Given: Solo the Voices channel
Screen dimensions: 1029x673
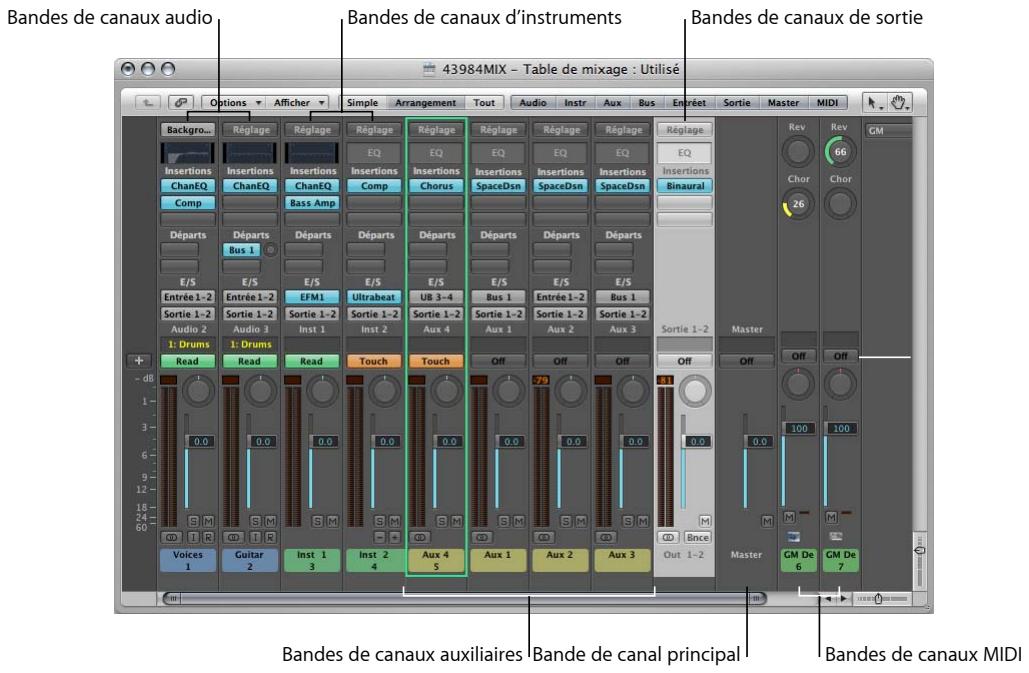Looking at the screenshot, I should [x=194, y=521].
